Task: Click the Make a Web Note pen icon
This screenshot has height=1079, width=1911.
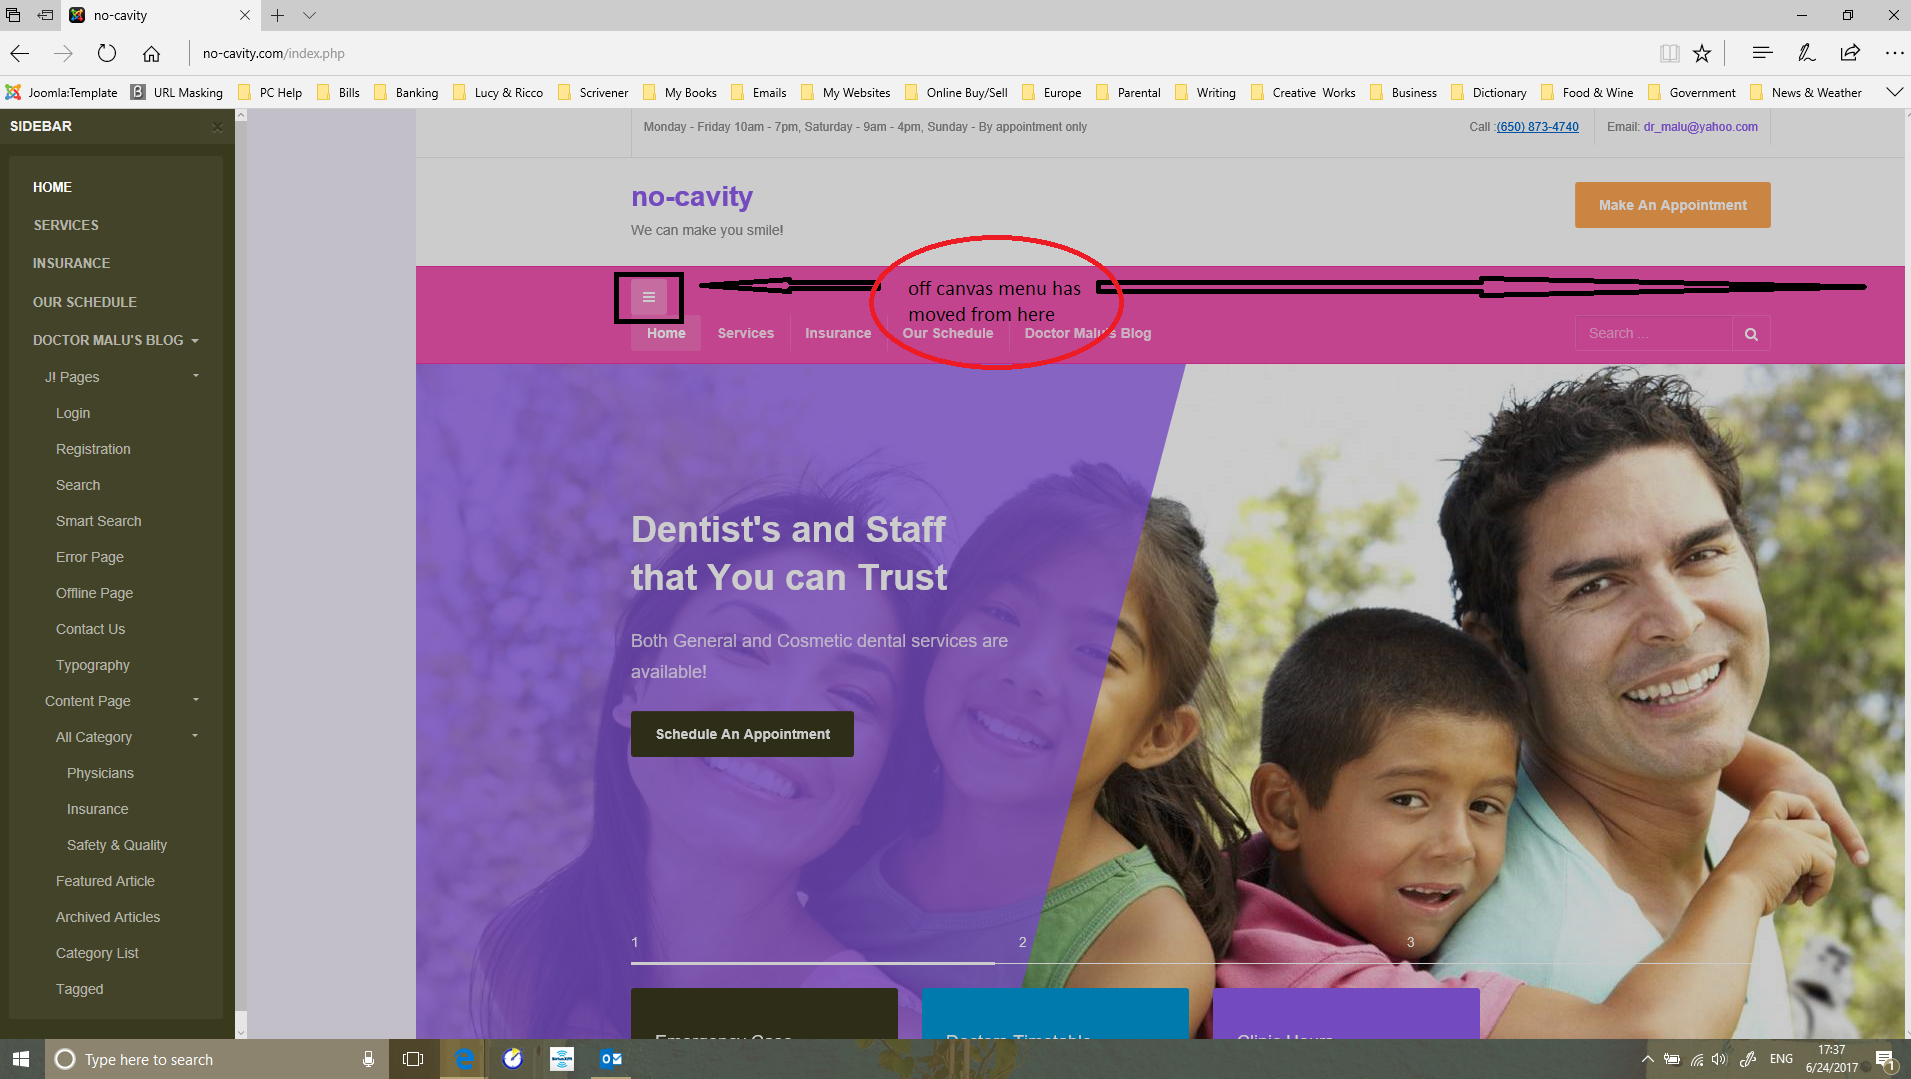Action: [1806, 53]
